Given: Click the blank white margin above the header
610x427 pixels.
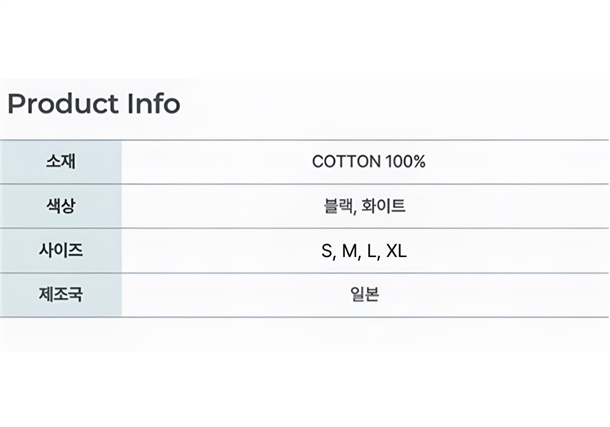Looking at the screenshot, I should 305,39.
